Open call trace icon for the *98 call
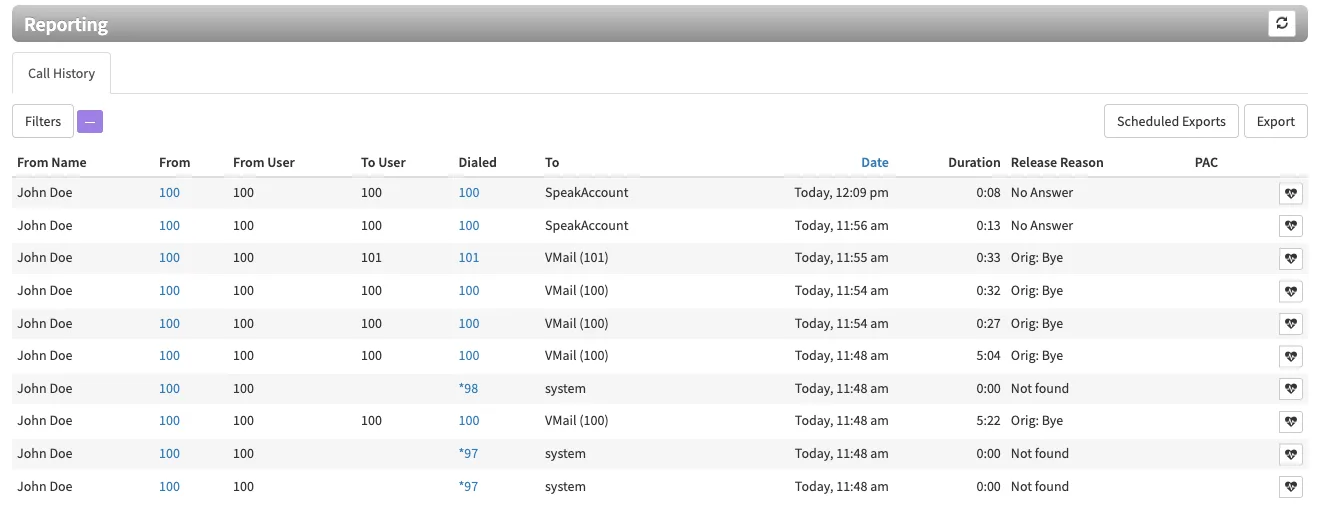 point(1291,389)
